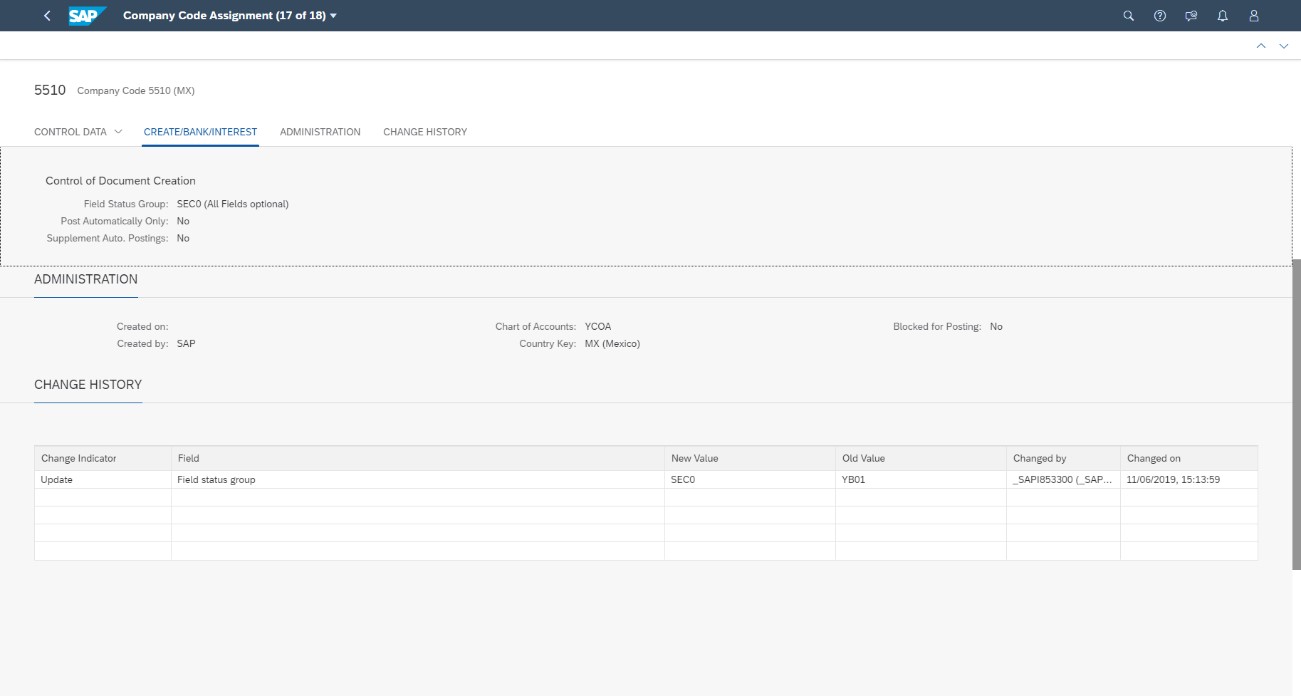1301x696 pixels.
Task: Click the New Value column header
Action: 694,459
